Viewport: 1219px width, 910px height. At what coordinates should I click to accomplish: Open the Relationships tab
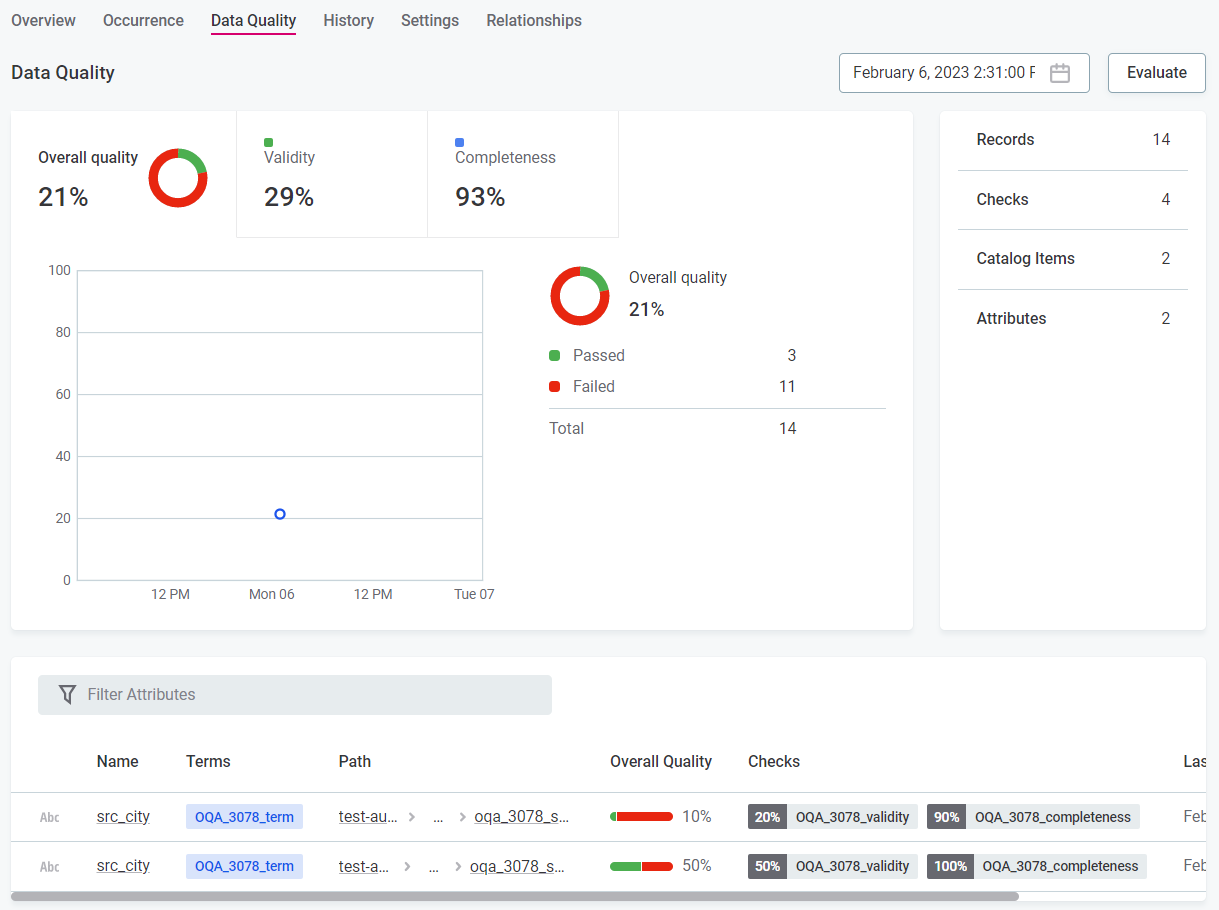[534, 20]
